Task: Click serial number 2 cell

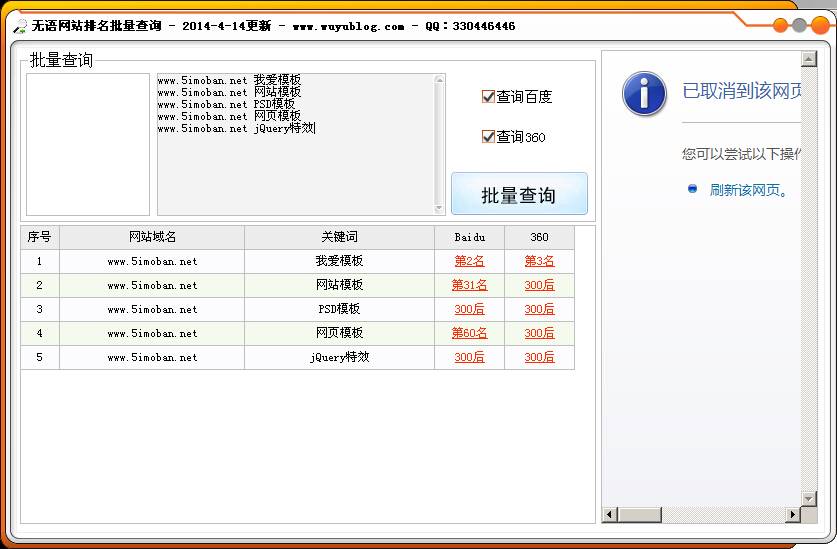Action: point(40,285)
